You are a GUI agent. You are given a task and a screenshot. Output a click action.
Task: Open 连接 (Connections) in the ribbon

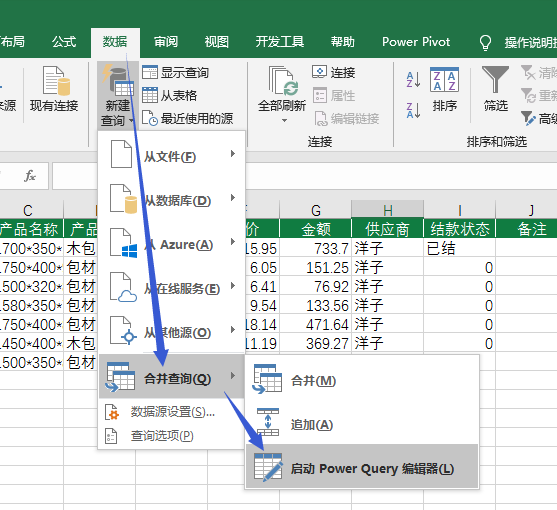334,72
